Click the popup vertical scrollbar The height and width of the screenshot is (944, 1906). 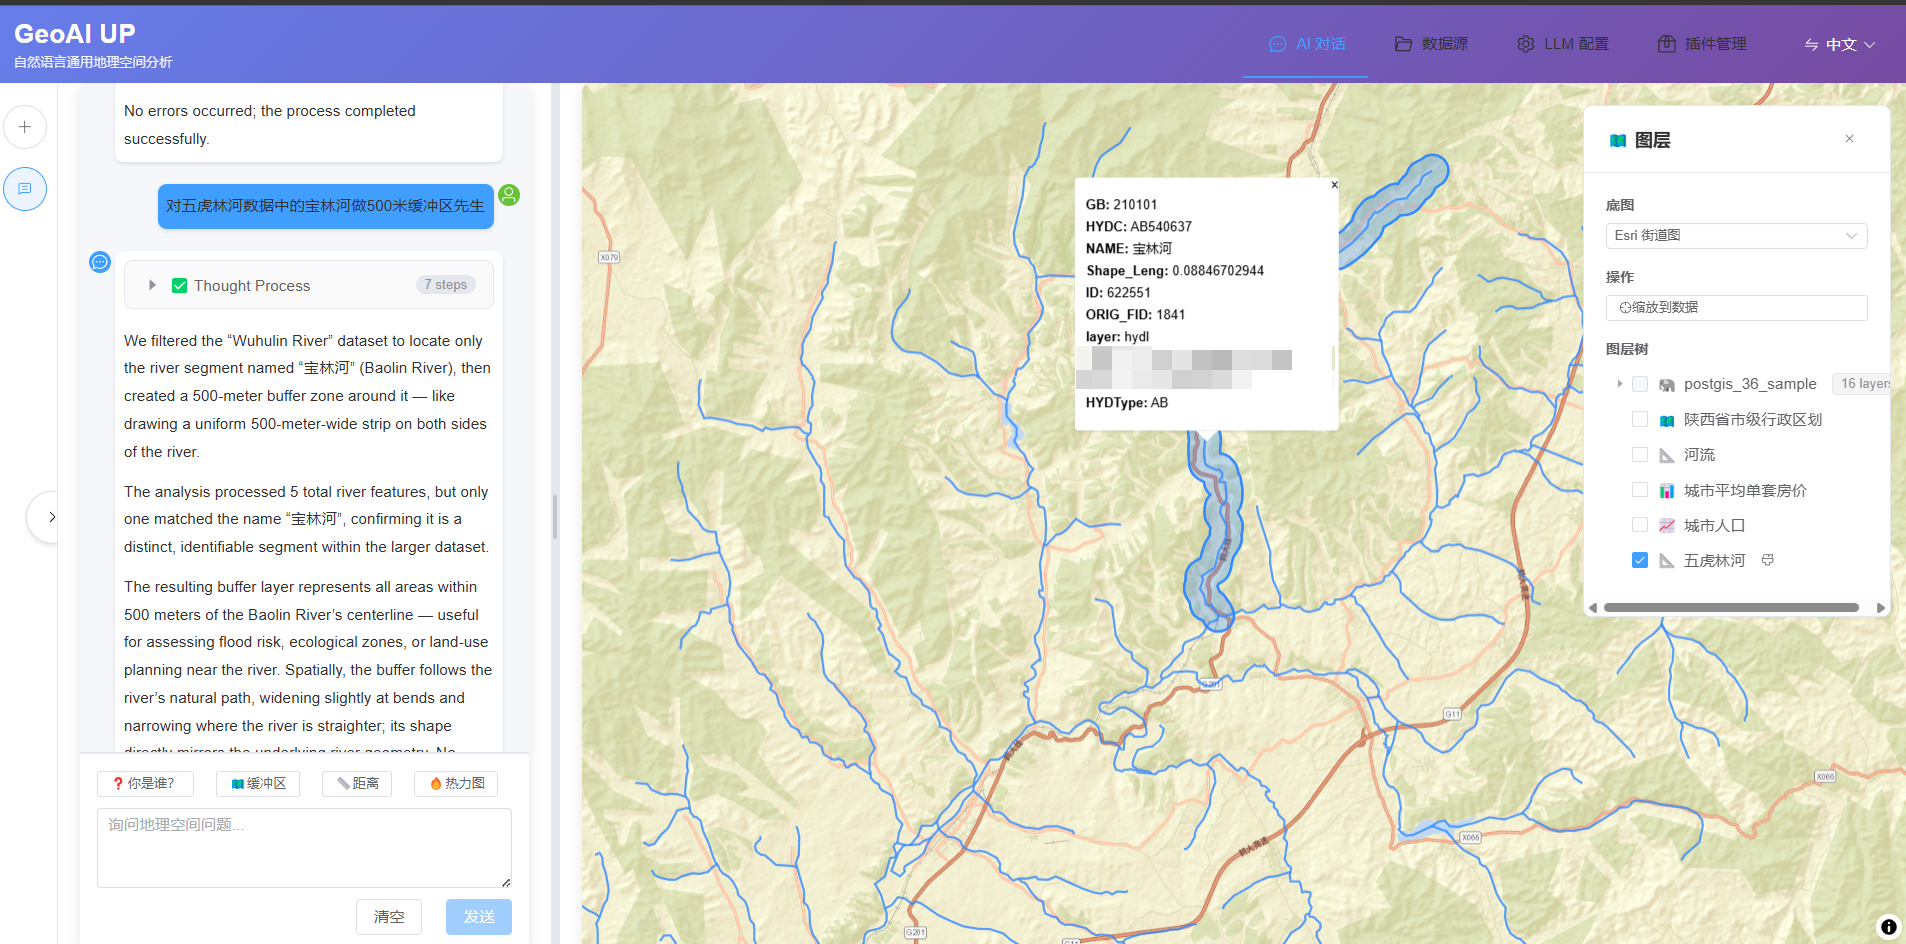[1334, 358]
